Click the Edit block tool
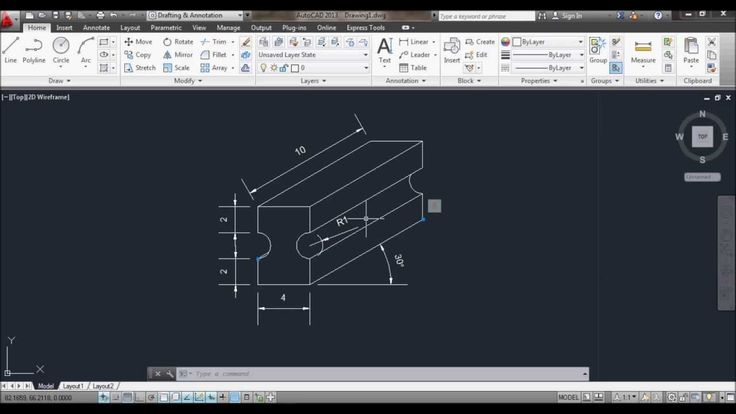The width and height of the screenshot is (736, 414). tap(476, 55)
